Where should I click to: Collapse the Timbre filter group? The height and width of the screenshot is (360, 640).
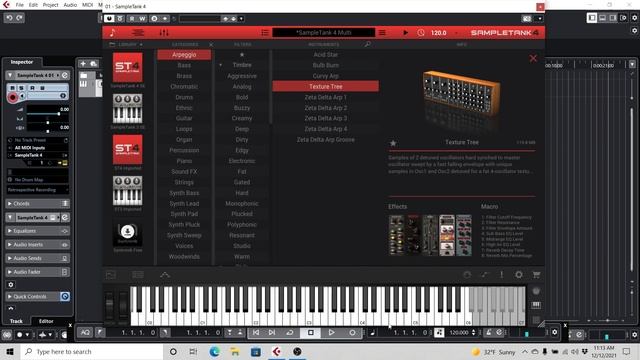(x=220, y=65)
